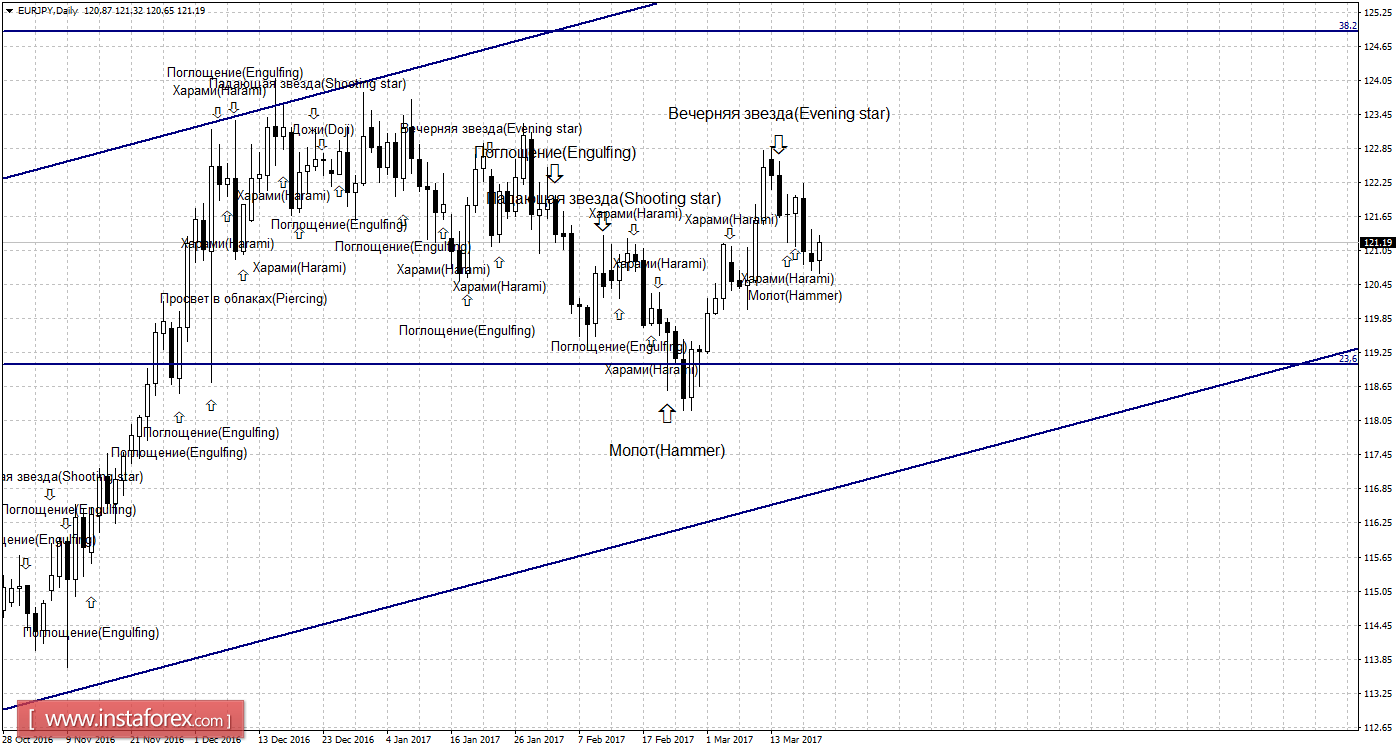Image resolution: width=1398 pixels, height=751 pixels.
Task: Click the 13 Dec 2016 date label
Action: pos(284,740)
